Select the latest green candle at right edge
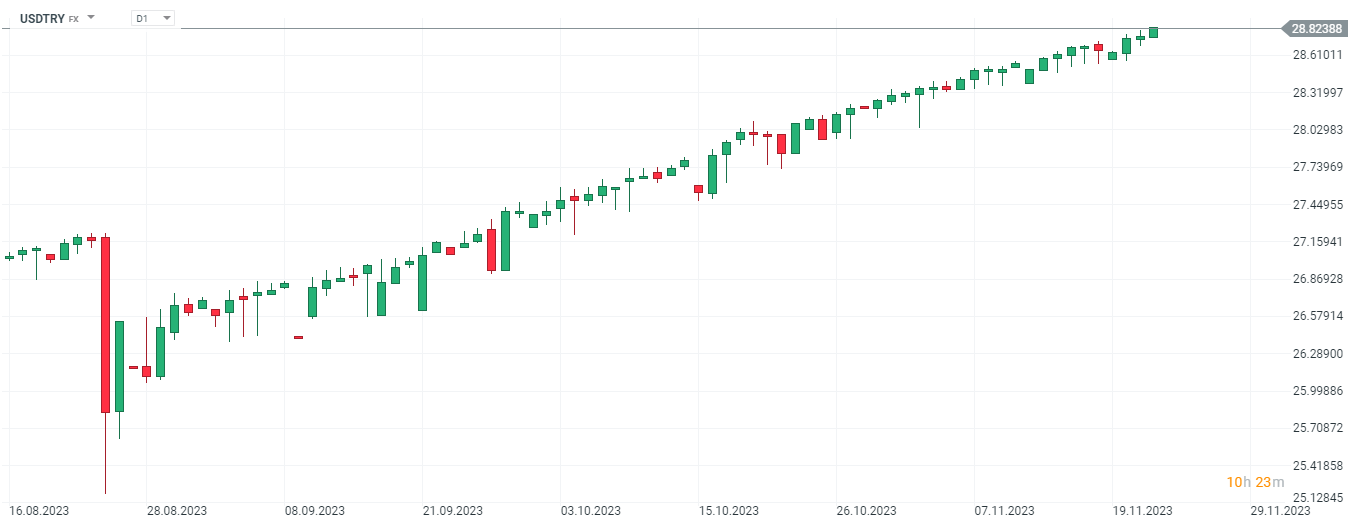The height and width of the screenshot is (528, 1353). (x=1153, y=32)
